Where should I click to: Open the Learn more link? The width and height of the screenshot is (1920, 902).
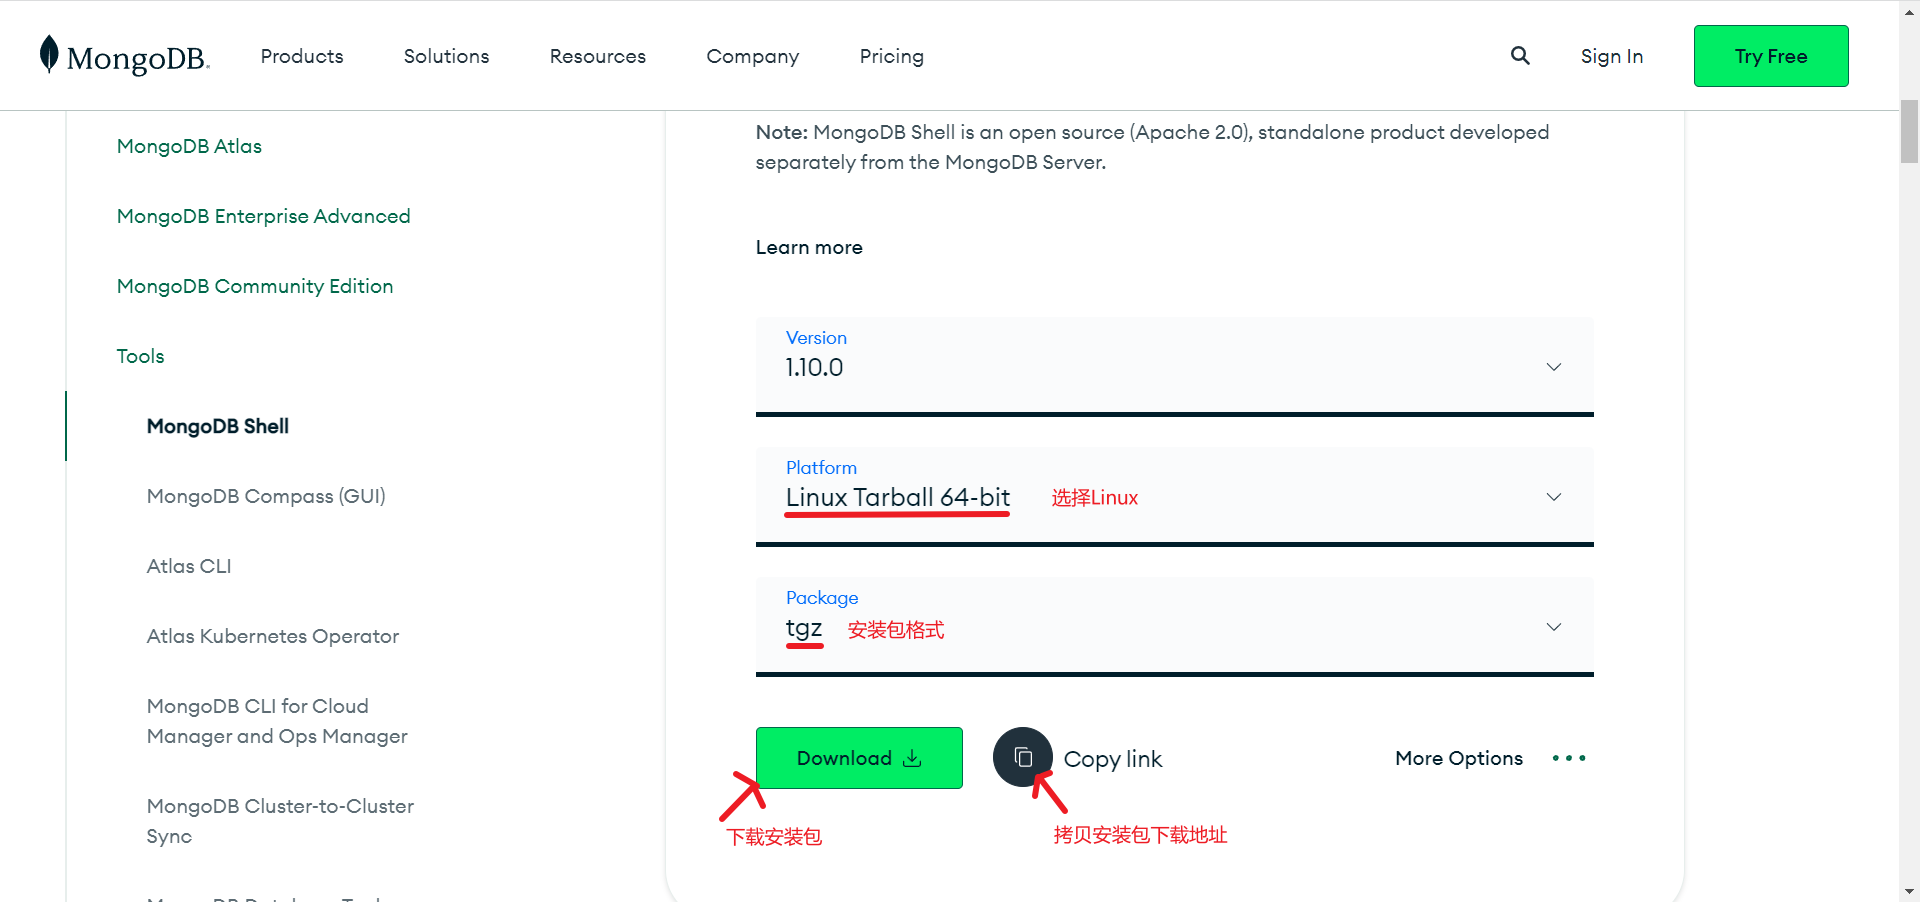pyautogui.click(x=809, y=247)
